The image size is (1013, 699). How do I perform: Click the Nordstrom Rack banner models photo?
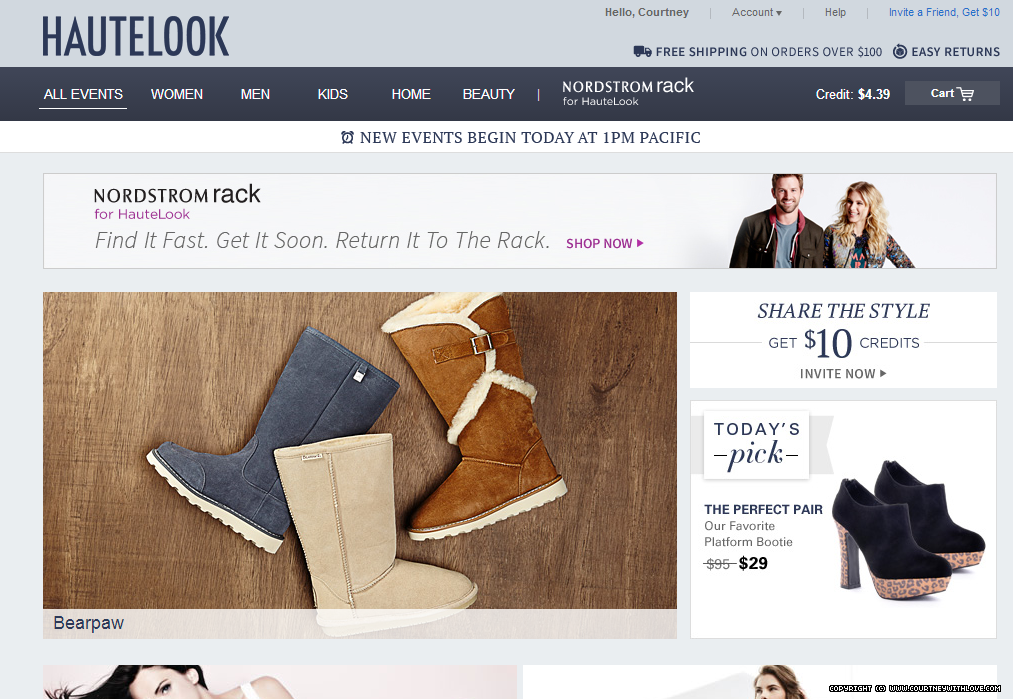(821, 221)
